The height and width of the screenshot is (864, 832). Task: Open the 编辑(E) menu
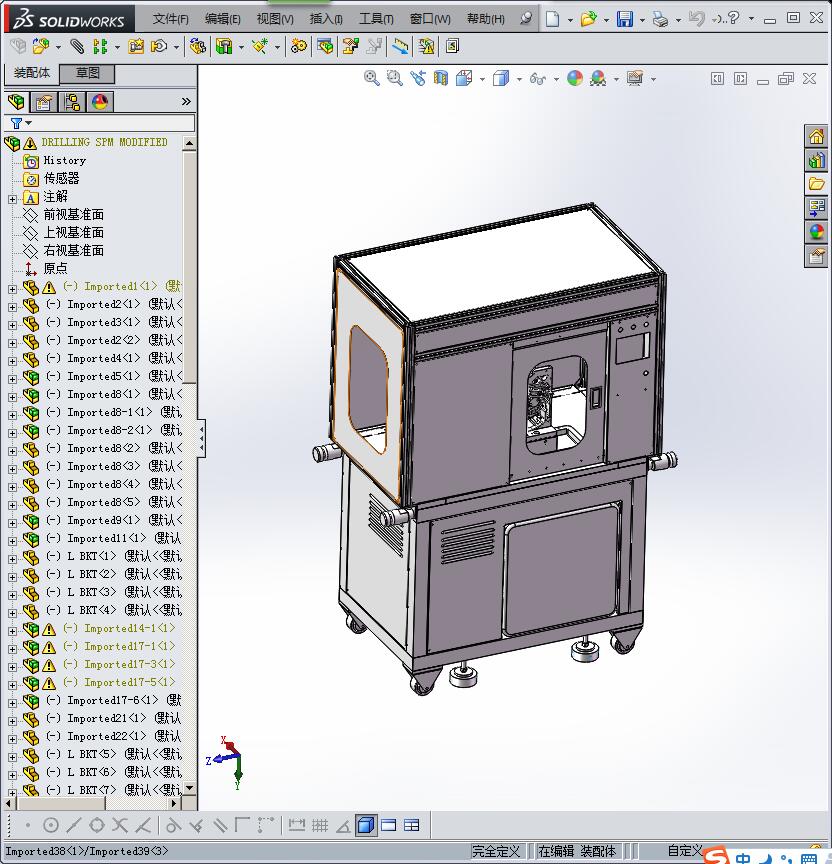click(x=223, y=19)
